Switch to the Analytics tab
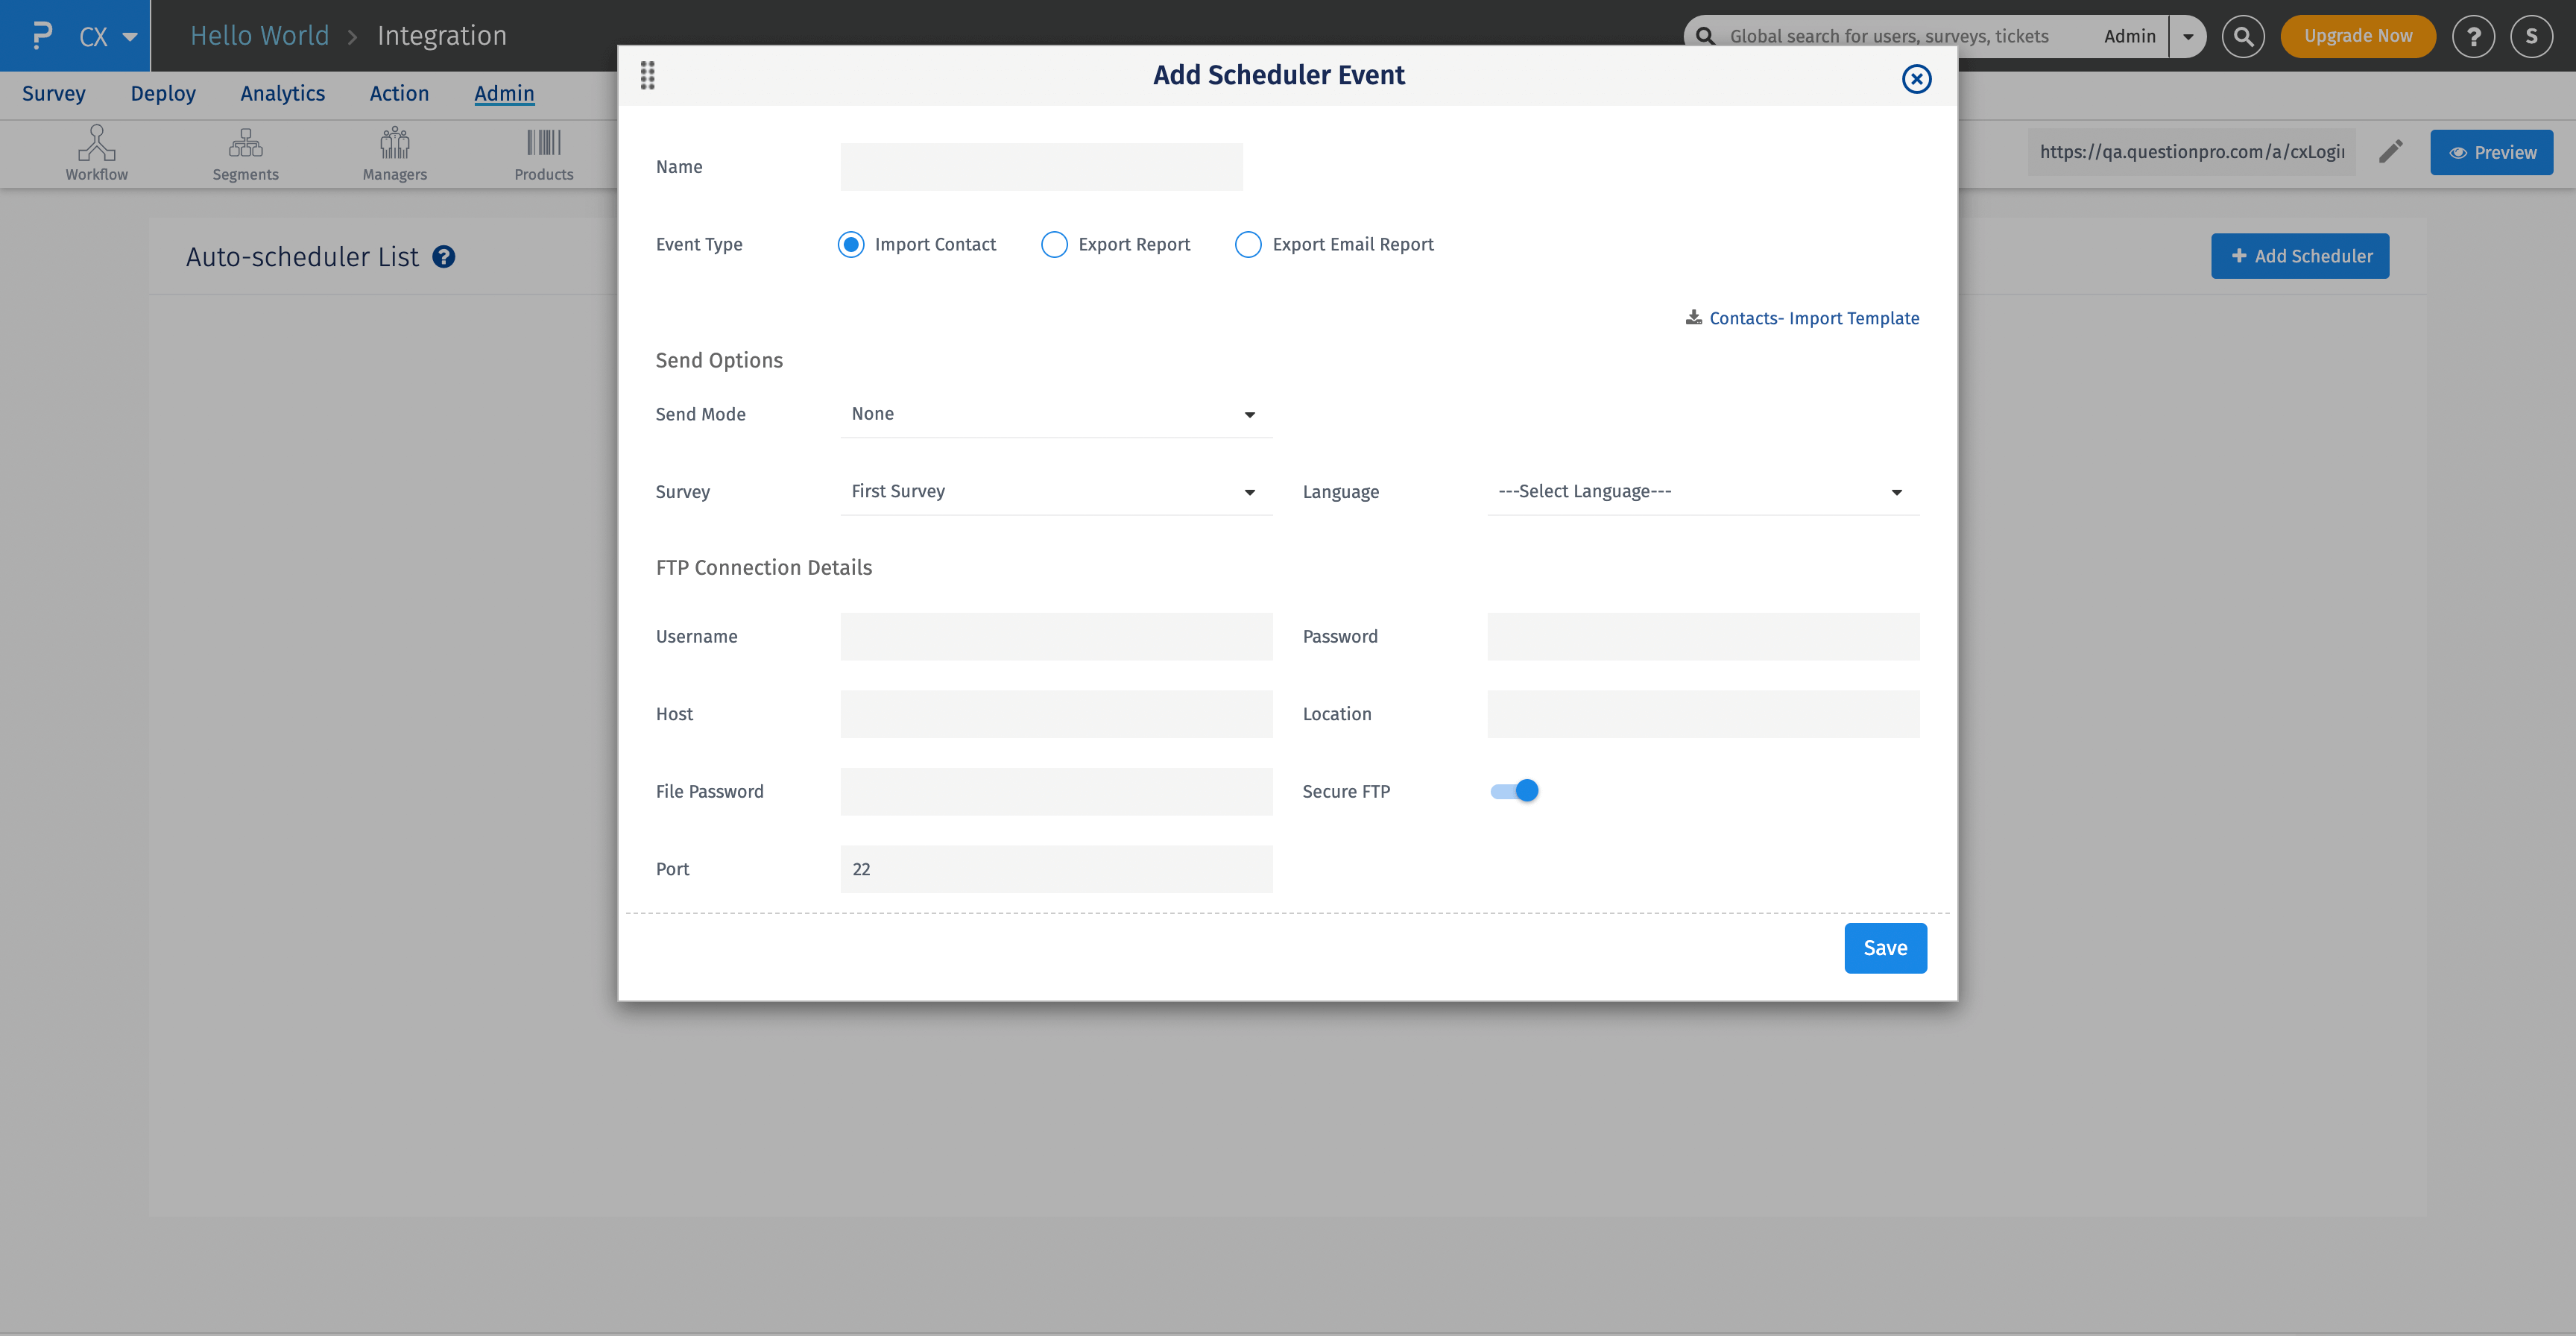 point(282,93)
